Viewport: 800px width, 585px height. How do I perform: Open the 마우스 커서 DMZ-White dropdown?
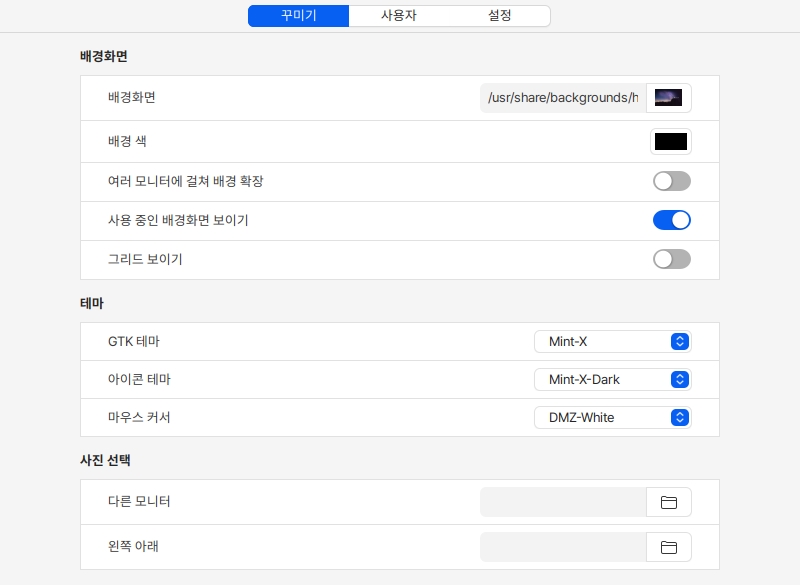[x=612, y=417]
